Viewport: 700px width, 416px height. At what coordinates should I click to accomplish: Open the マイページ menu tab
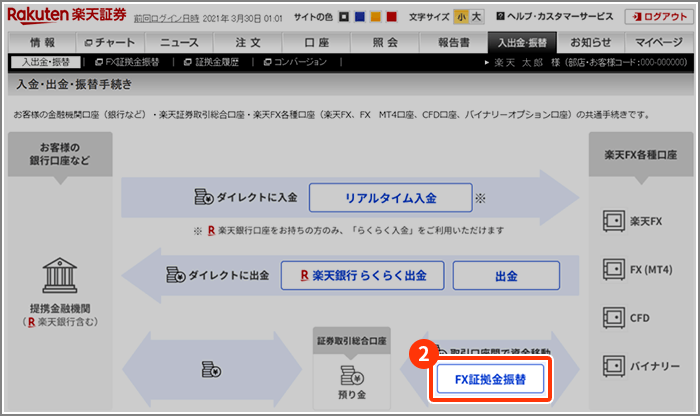(x=659, y=42)
